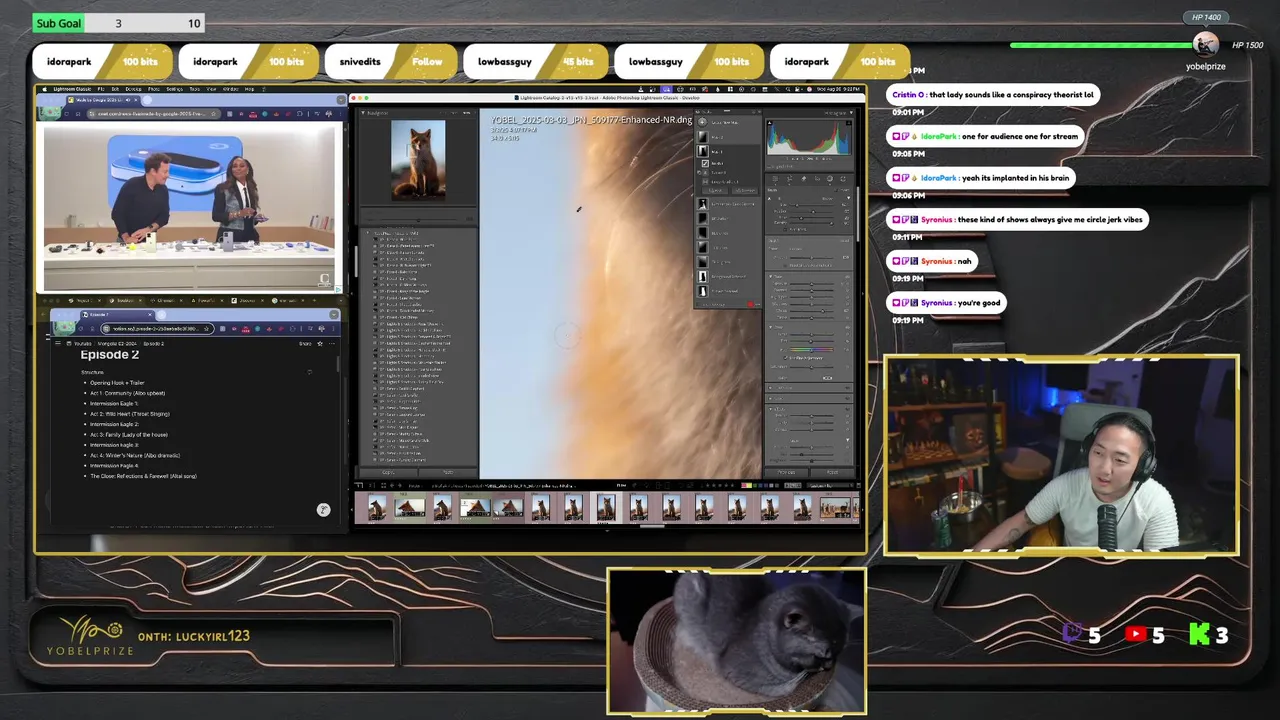Select the Masking tool in Lightroom tool strip
The height and width of the screenshot is (720, 1280).
click(830, 179)
